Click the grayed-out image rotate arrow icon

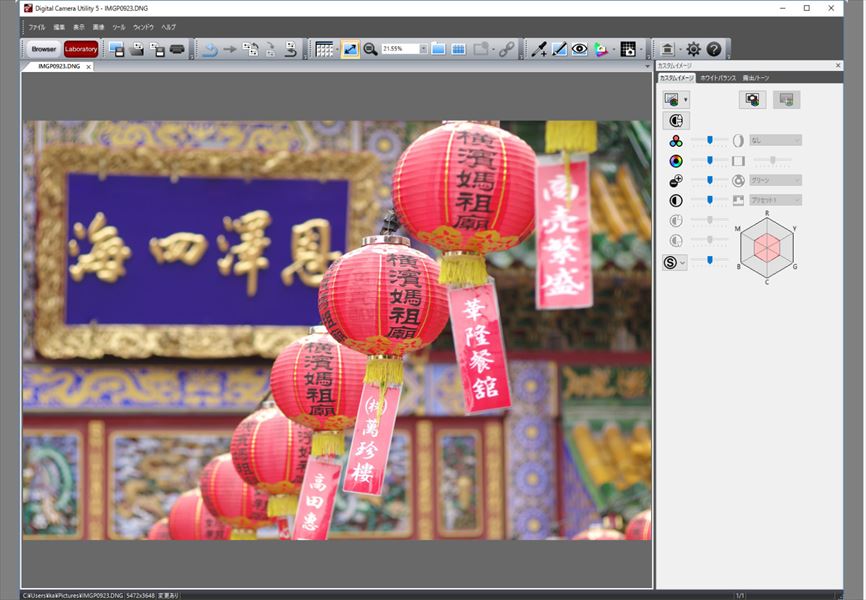click(270, 50)
